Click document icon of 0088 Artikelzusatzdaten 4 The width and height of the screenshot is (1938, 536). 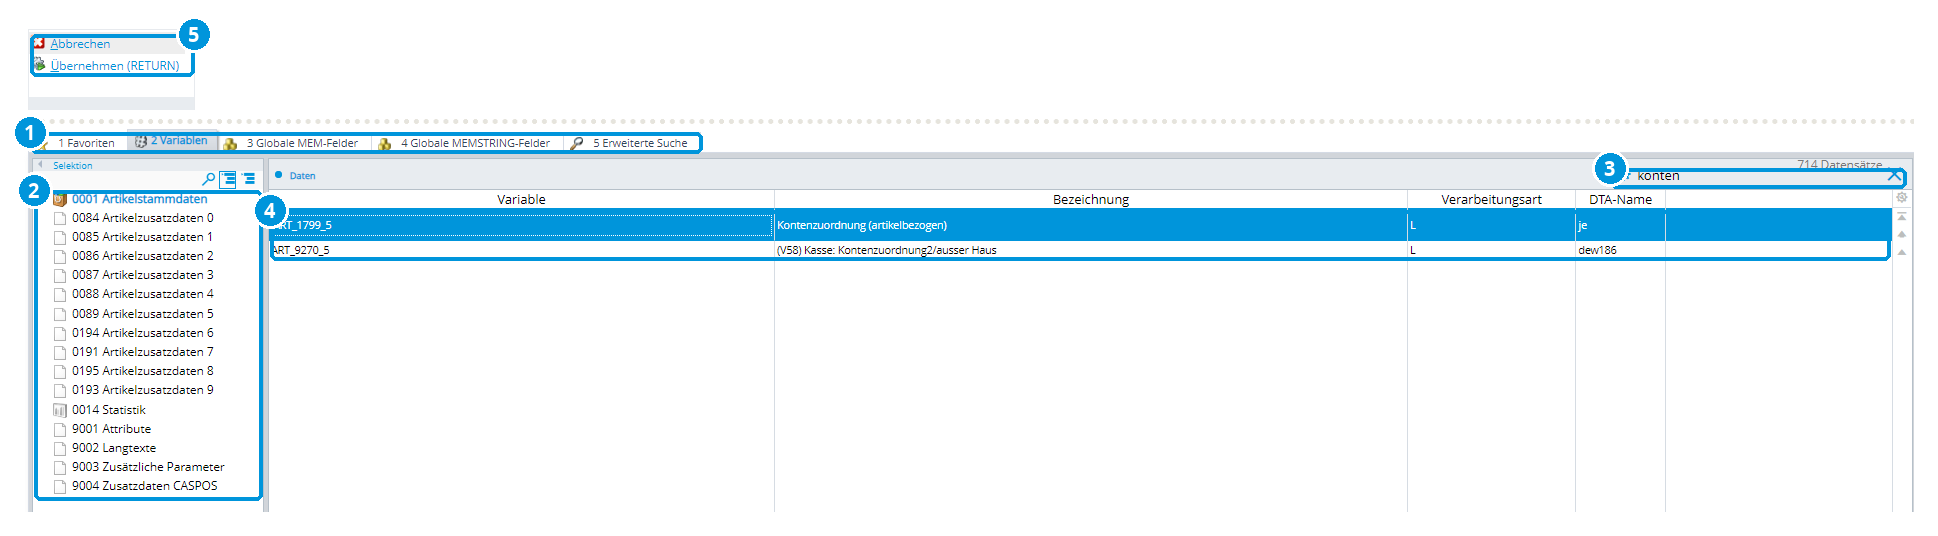click(x=60, y=294)
